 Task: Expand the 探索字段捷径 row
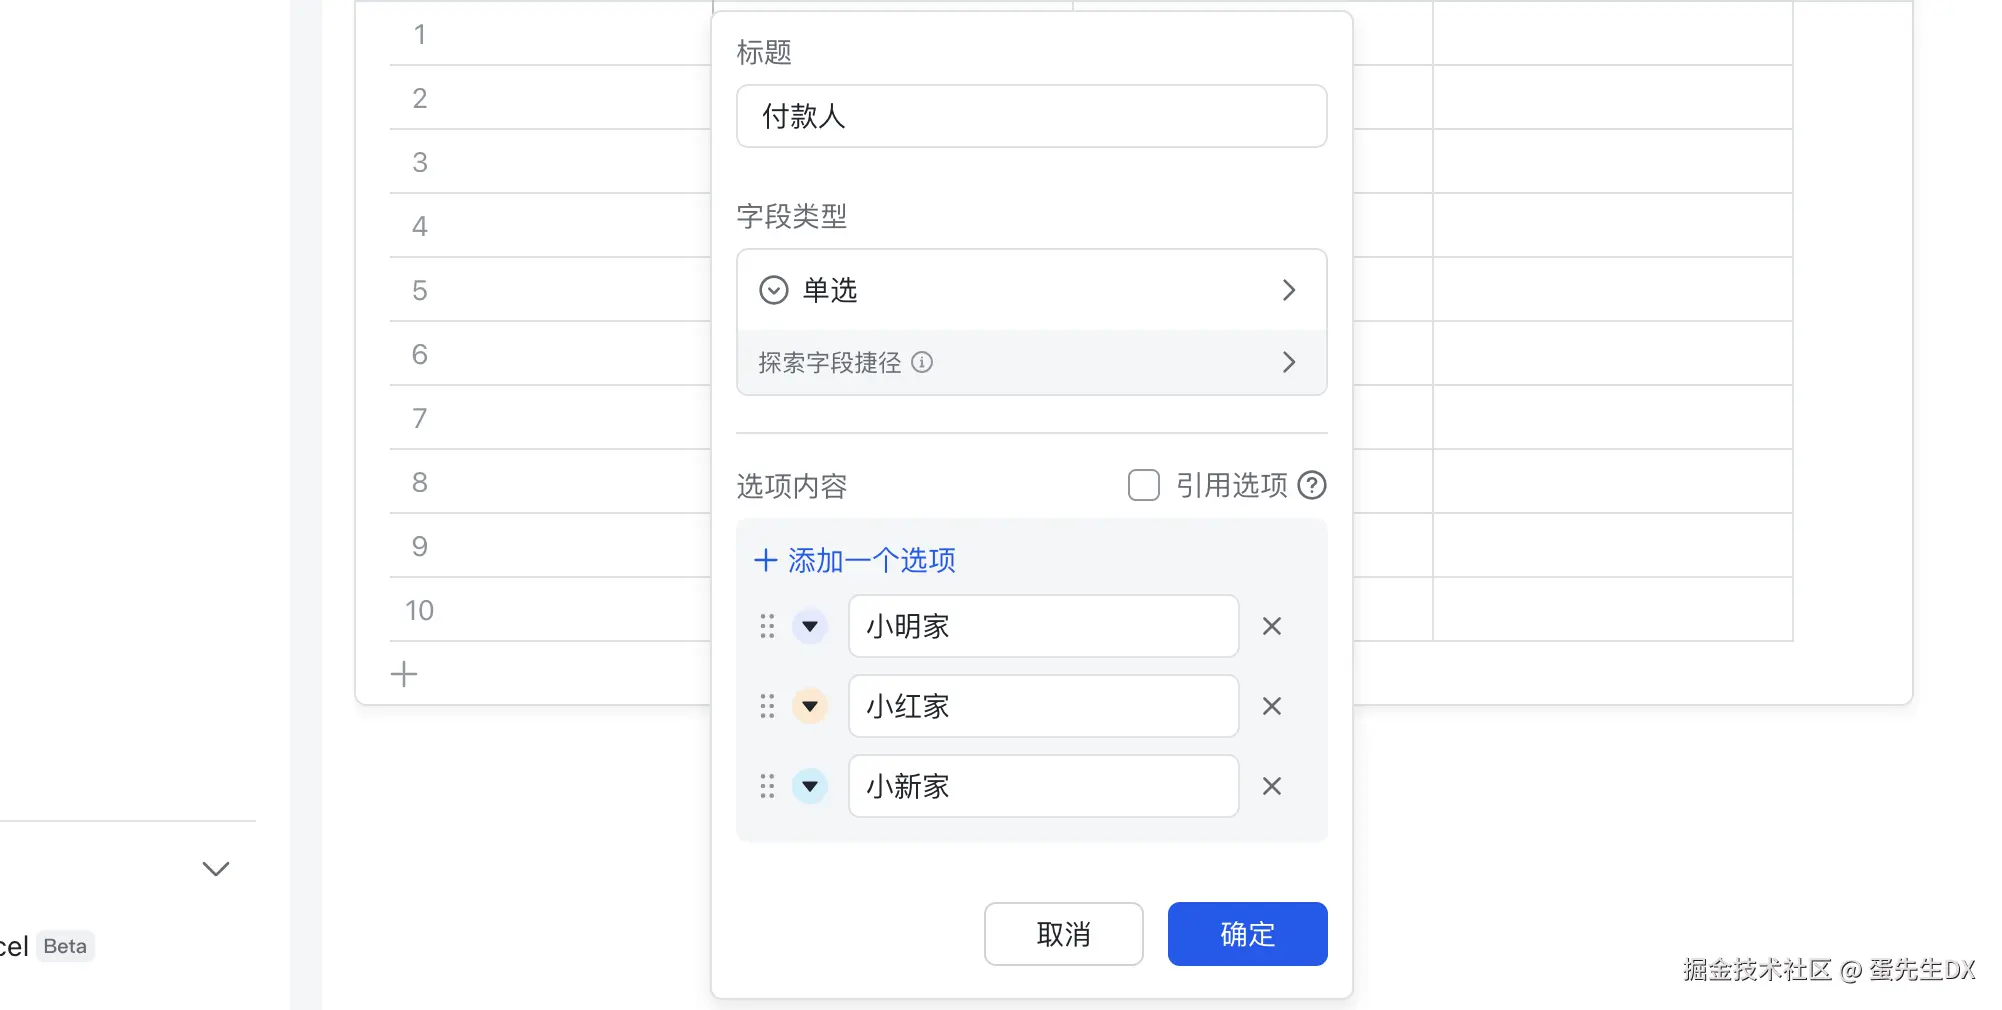pyautogui.click(x=1031, y=362)
